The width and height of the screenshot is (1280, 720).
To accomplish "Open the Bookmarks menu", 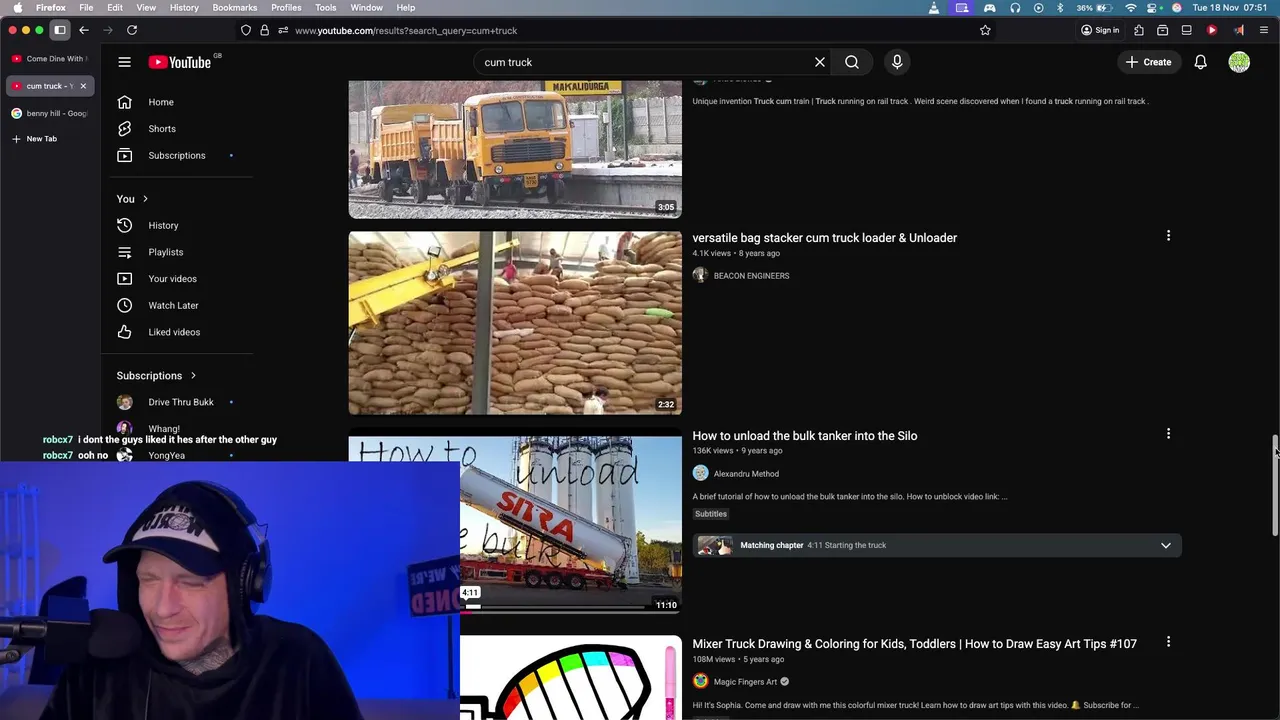I will pyautogui.click(x=235, y=7).
